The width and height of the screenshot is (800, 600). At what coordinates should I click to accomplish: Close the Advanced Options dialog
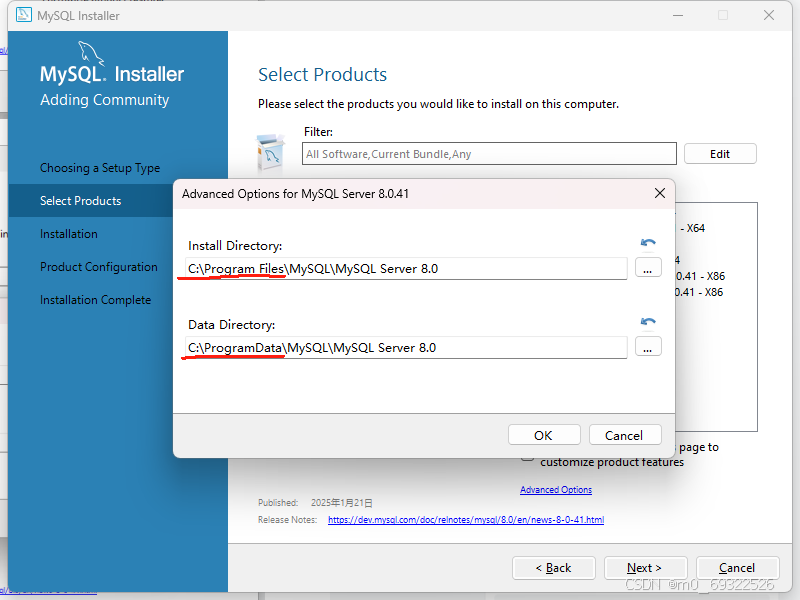660,193
